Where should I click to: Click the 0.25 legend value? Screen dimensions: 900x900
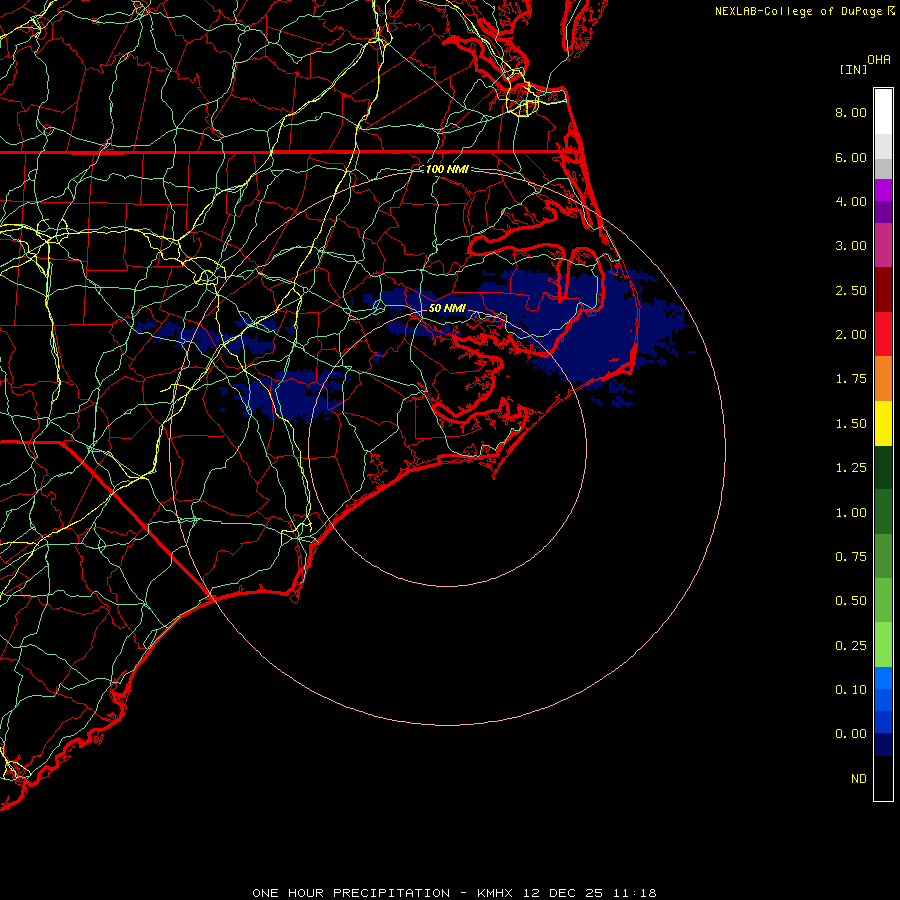tap(851, 646)
